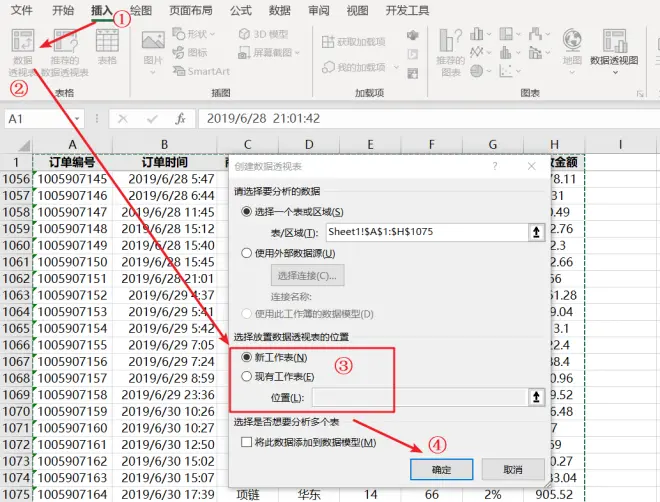Choose the 现有工作表 radio option
The image size is (660, 502).
point(246,377)
